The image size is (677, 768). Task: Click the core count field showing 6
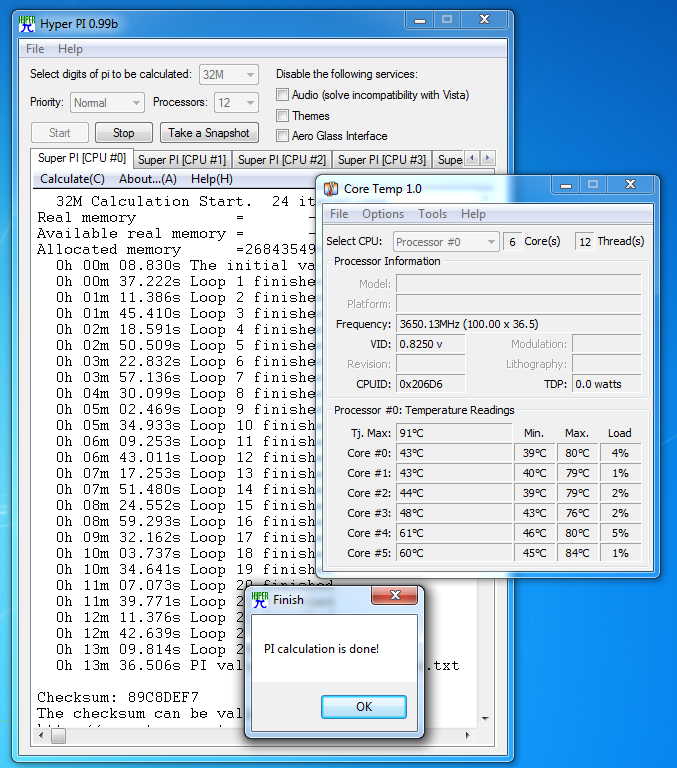tap(512, 242)
